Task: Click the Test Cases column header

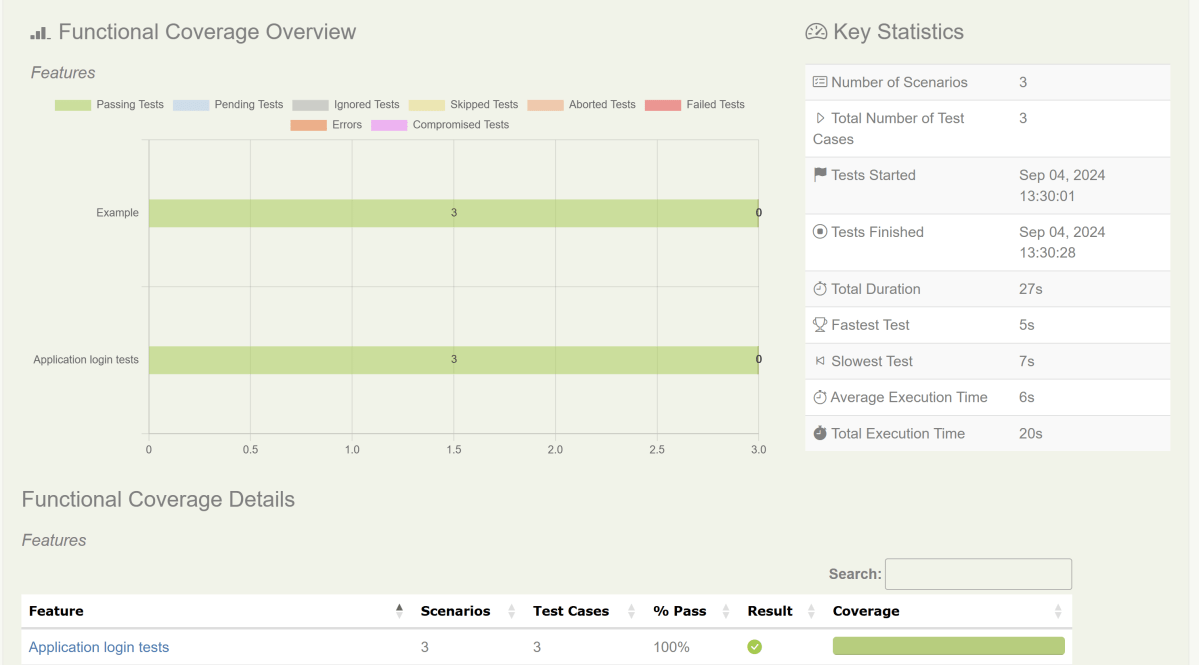Action: [x=571, y=611]
